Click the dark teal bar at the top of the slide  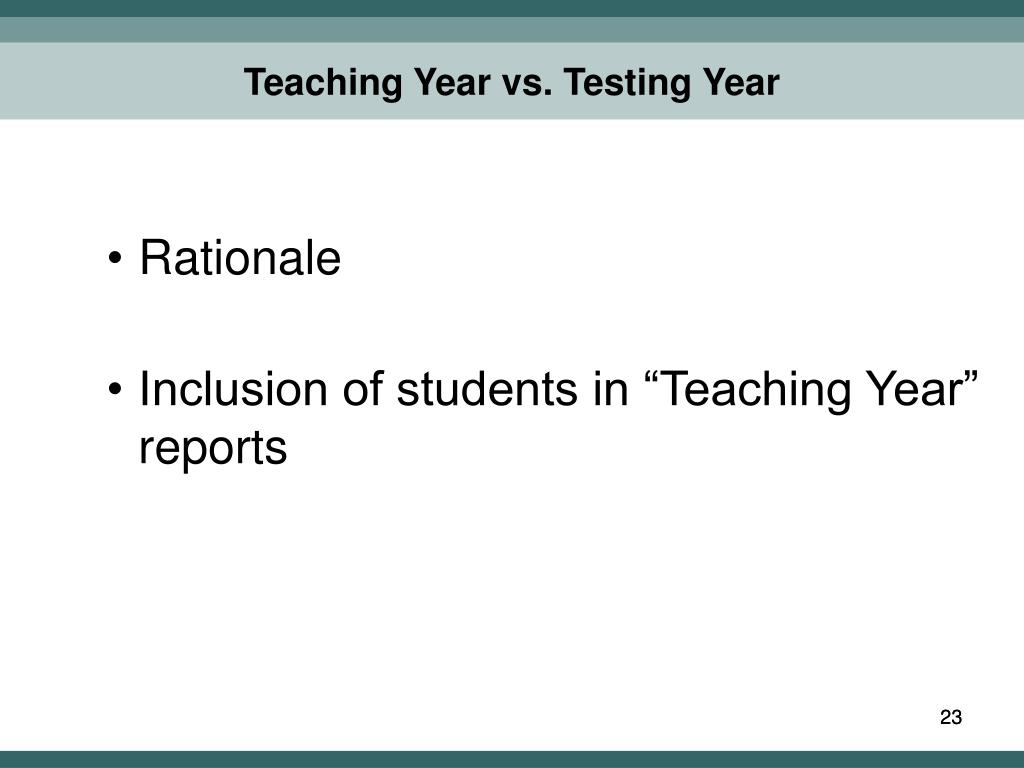tap(512, 8)
